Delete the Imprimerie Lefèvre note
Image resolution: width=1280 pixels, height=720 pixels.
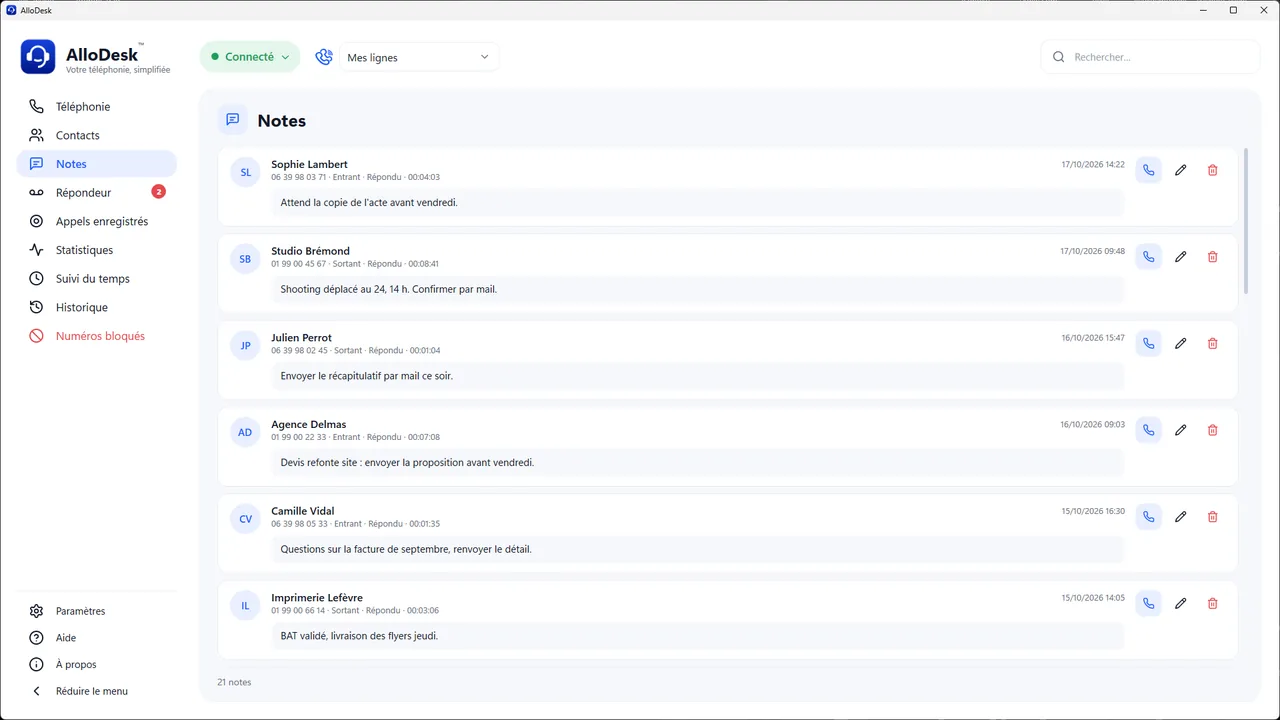(1213, 603)
